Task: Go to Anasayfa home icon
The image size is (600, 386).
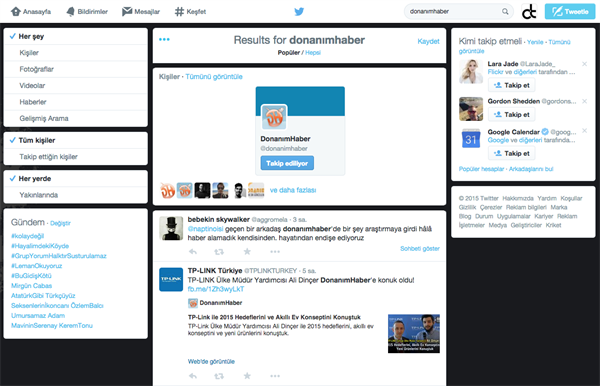Action: click(x=16, y=11)
